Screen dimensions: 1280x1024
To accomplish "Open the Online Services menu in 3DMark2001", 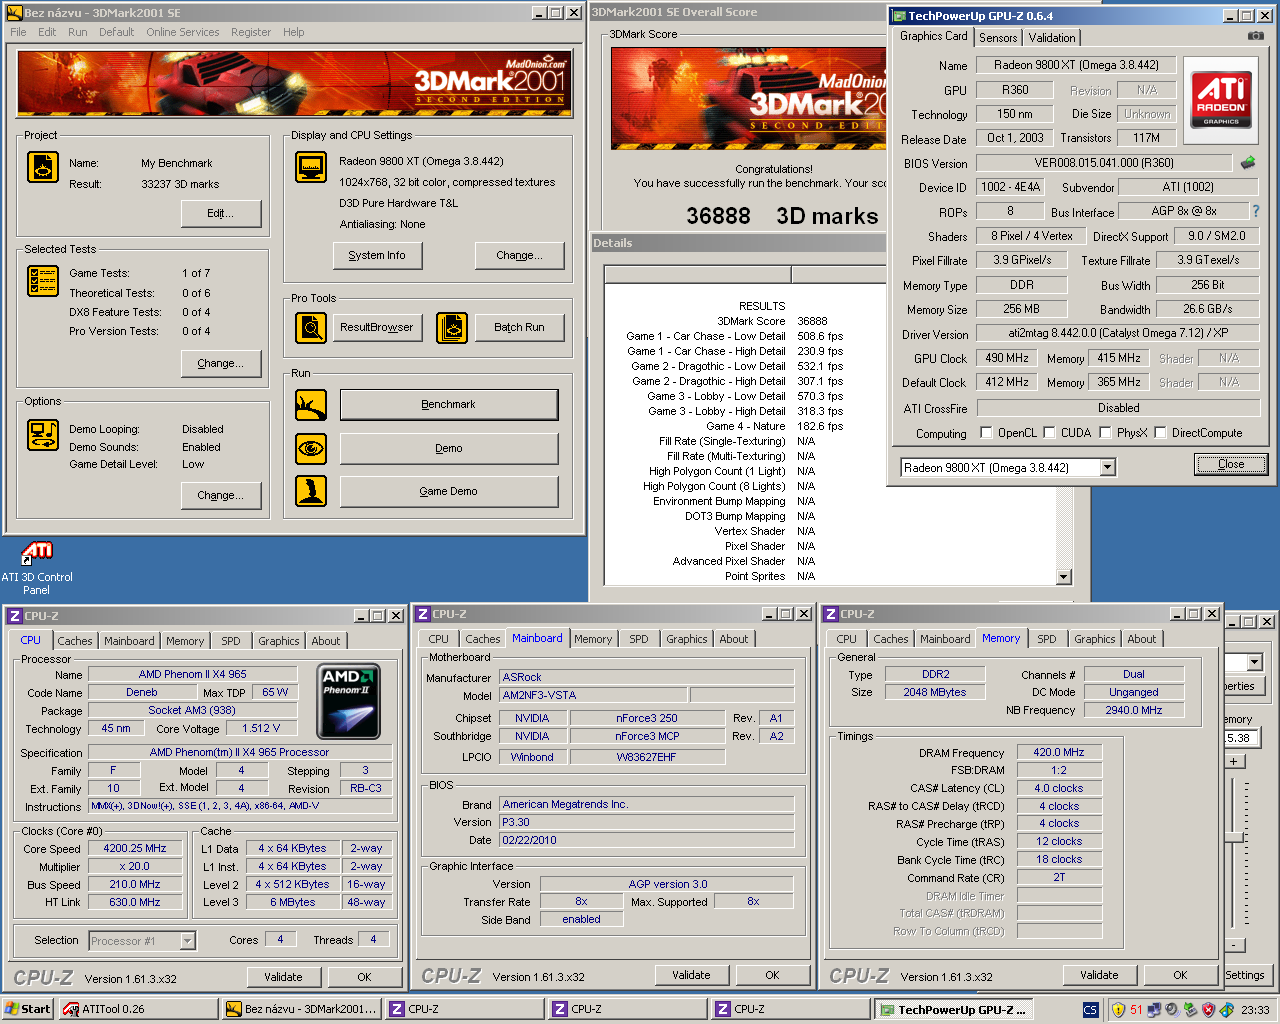I will click(182, 32).
